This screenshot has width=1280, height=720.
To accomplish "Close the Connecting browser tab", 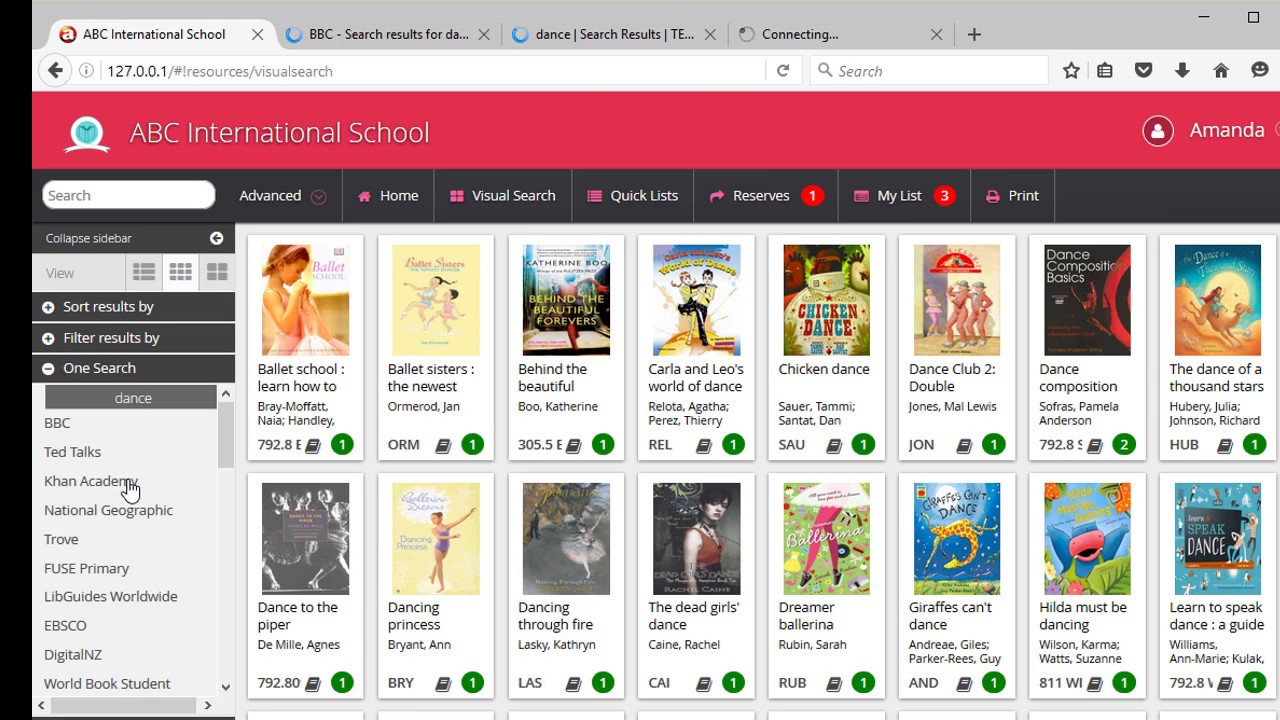I will (x=936, y=34).
